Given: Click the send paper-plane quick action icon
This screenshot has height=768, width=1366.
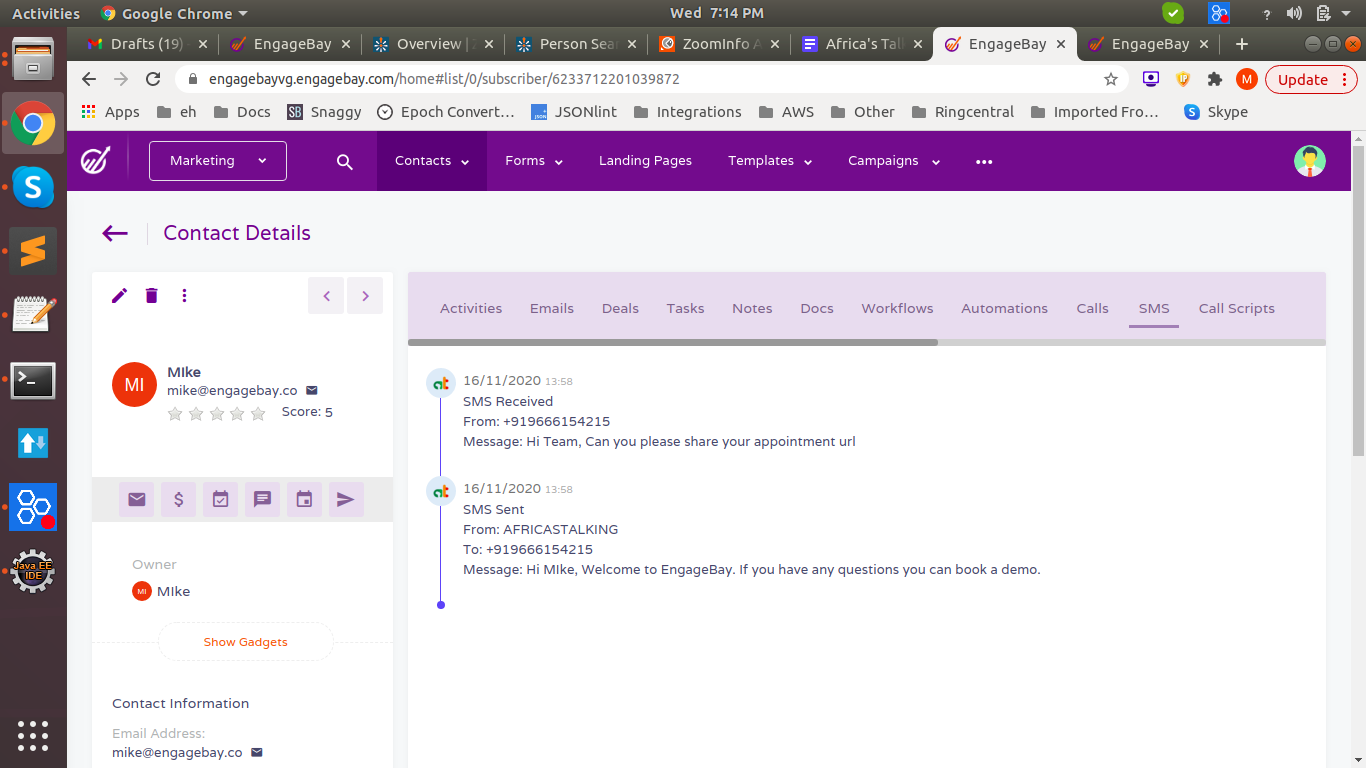Looking at the screenshot, I should tap(346, 499).
